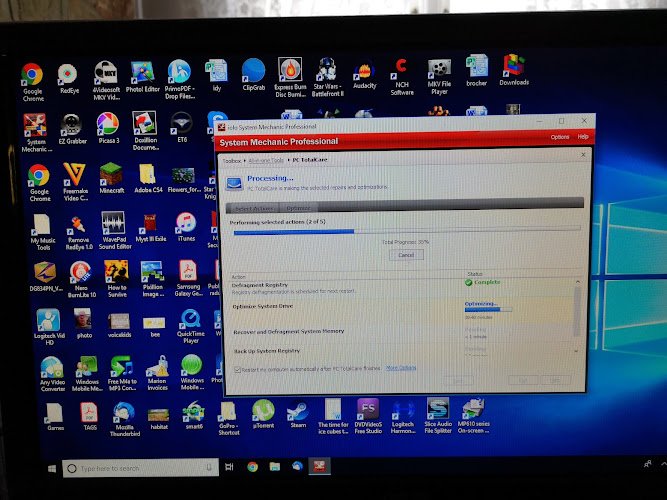Image resolution: width=667 pixels, height=500 pixels.
Task: Open File Explorer from taskbar
Action: 275,466
